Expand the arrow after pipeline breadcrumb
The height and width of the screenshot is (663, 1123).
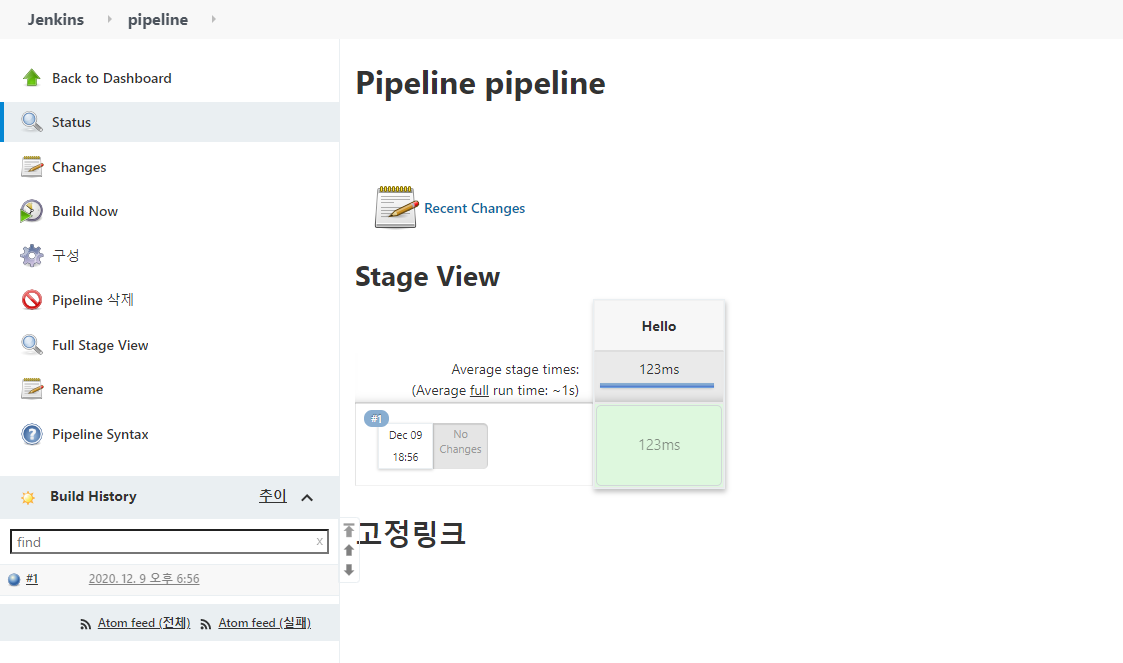click(213, 19)
